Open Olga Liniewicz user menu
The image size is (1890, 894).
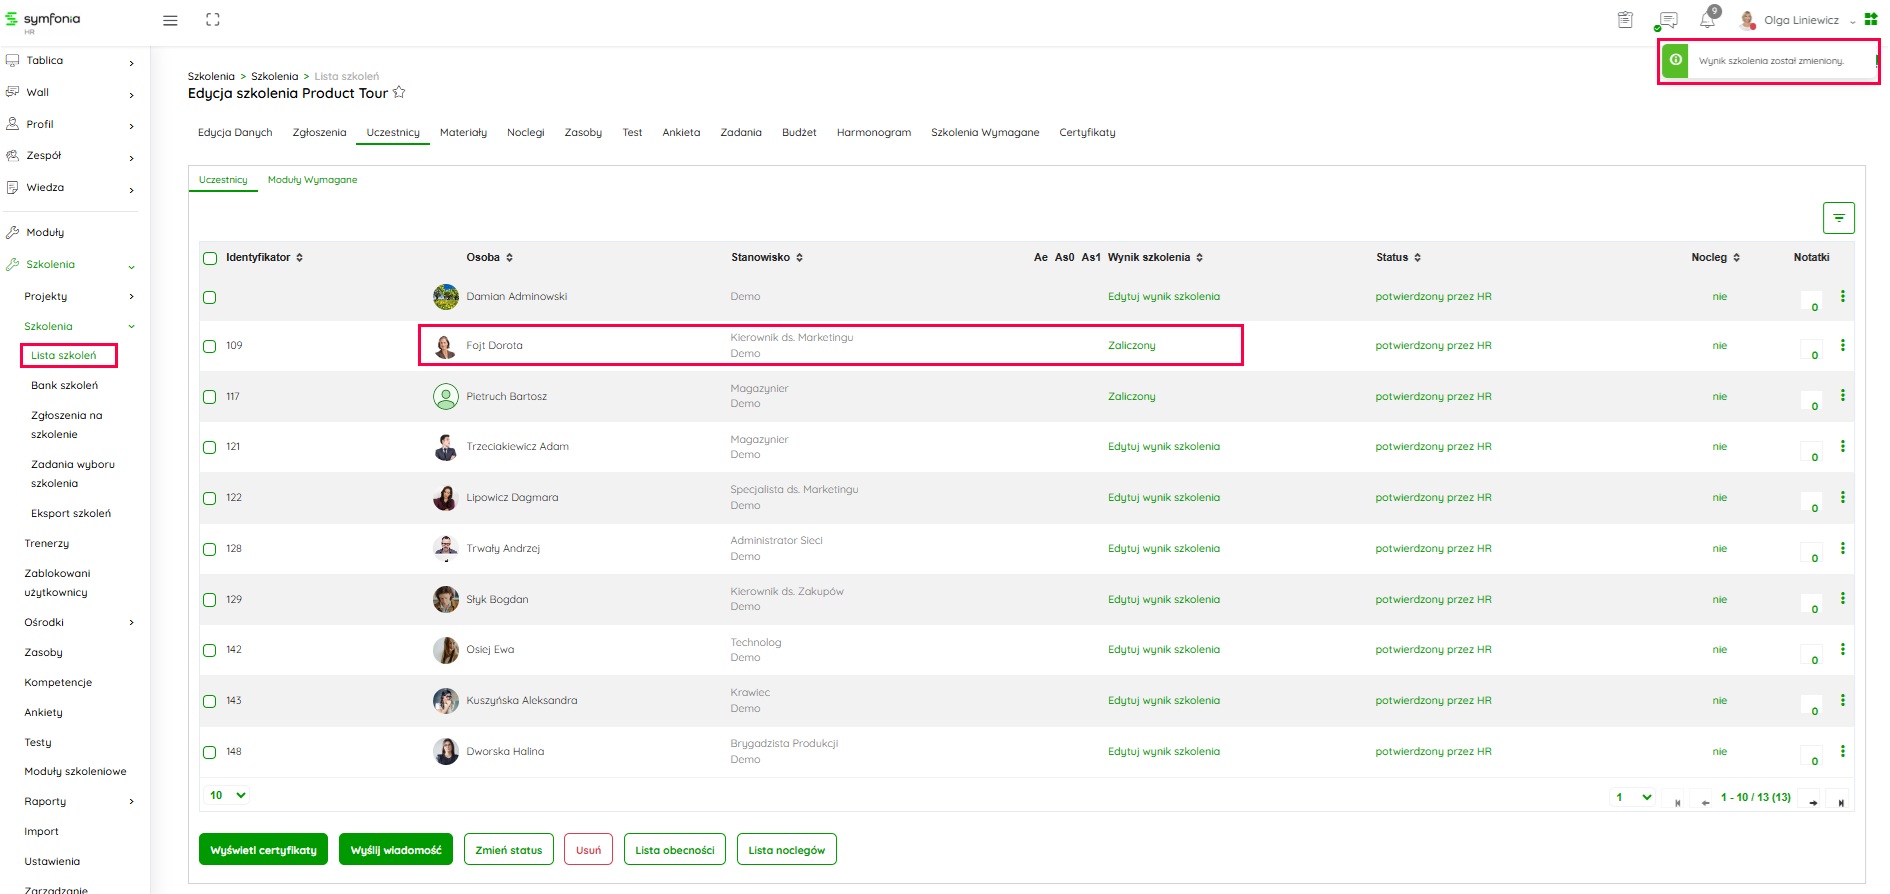(x=1800, y=20)
